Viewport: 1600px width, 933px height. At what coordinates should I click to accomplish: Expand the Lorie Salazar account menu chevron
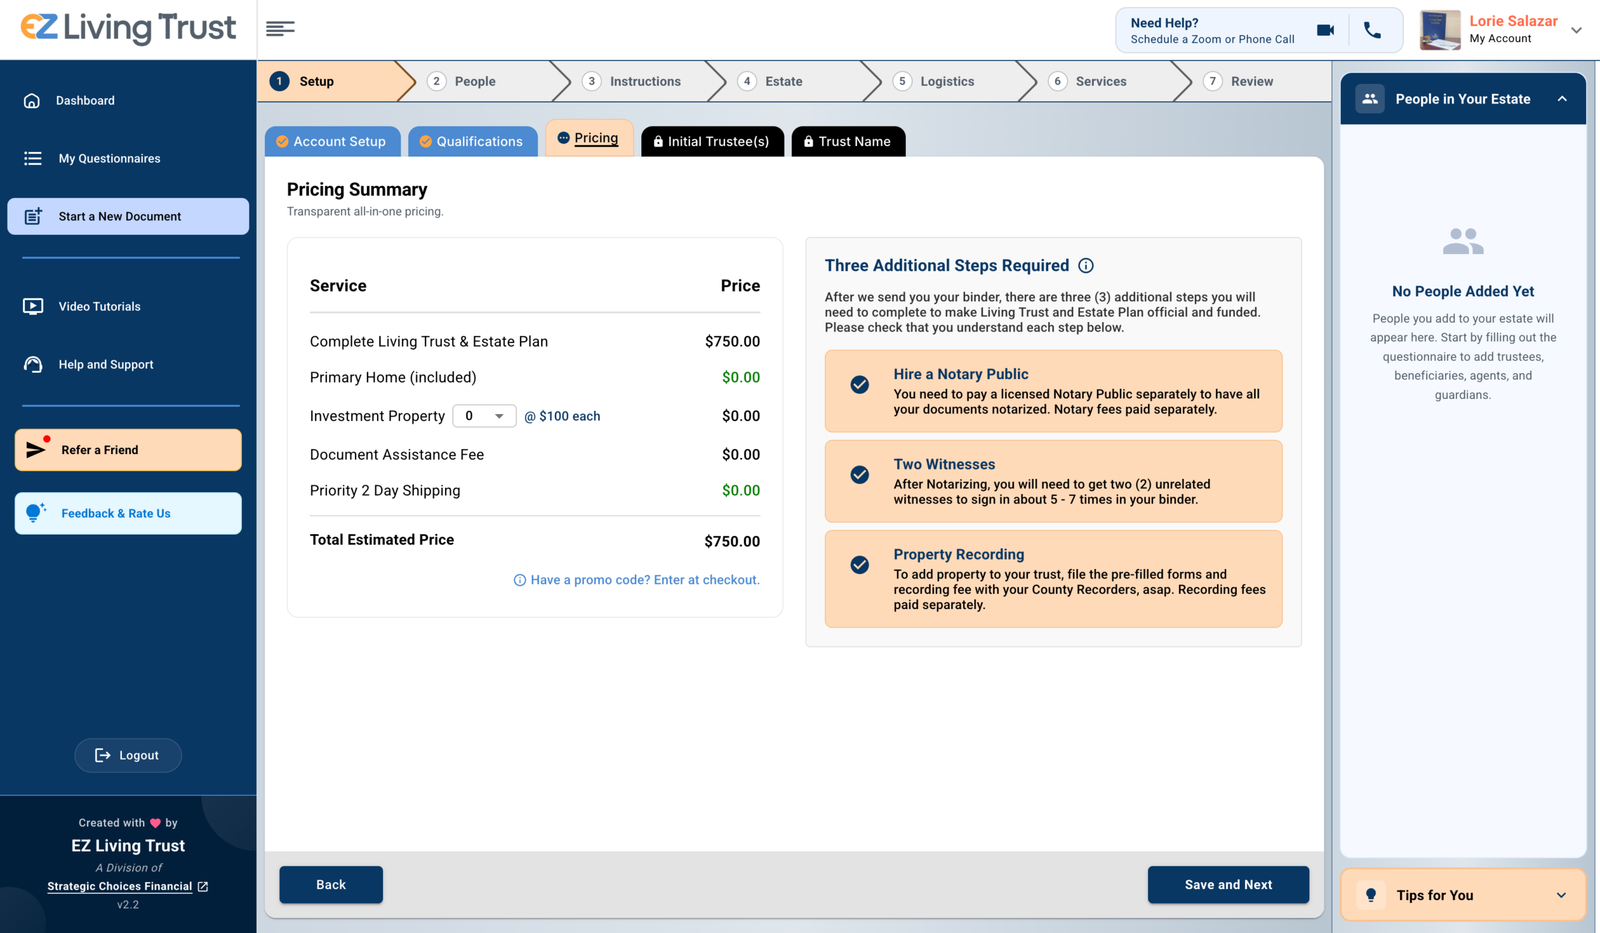[1576, 30]
